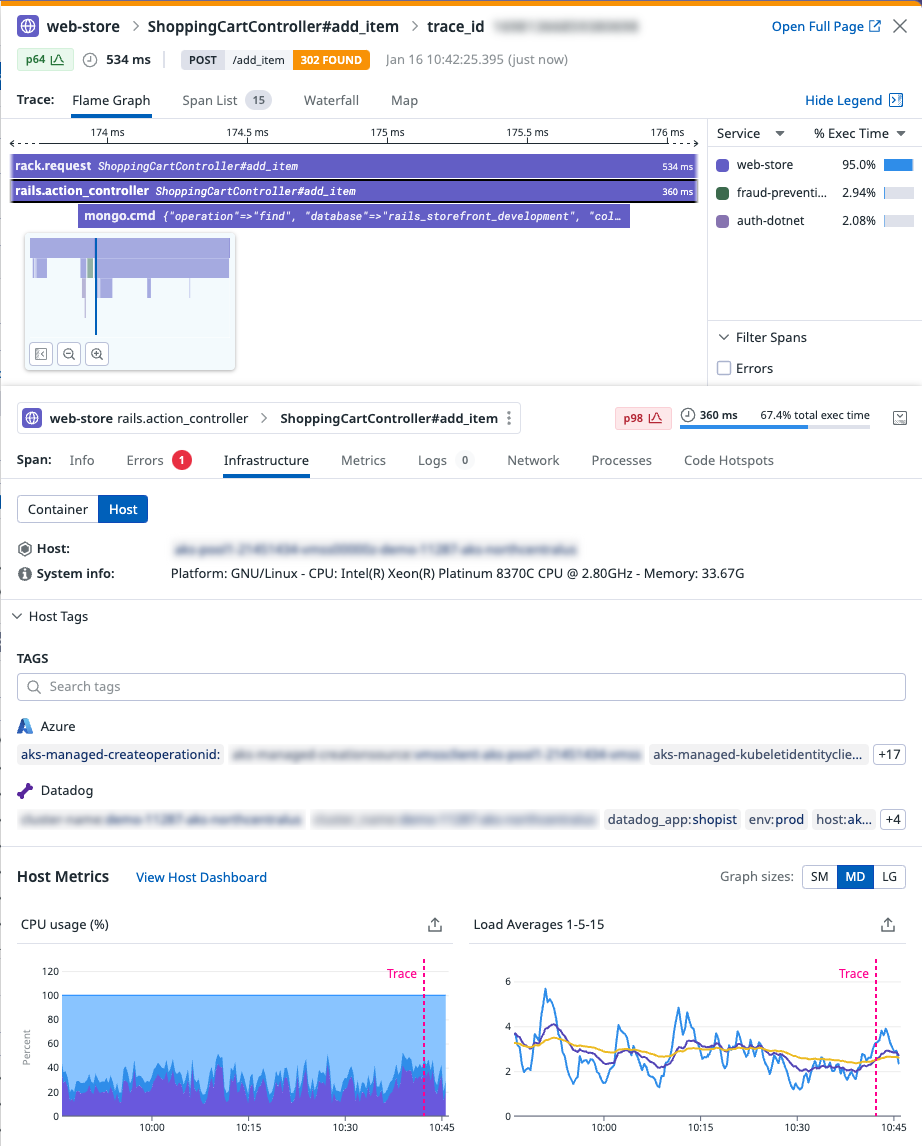Click the clock icon beside 360 ms
The height and width of the screenshot is (1146, 922).
(x=687, y=415)
